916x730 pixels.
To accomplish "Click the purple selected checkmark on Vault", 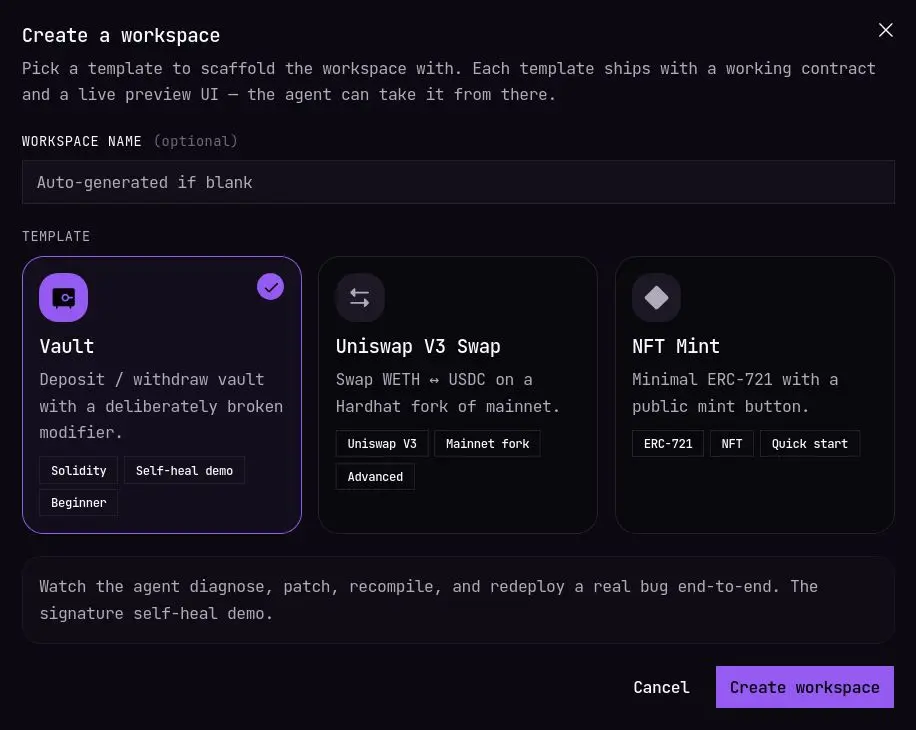I will (270, 287).
